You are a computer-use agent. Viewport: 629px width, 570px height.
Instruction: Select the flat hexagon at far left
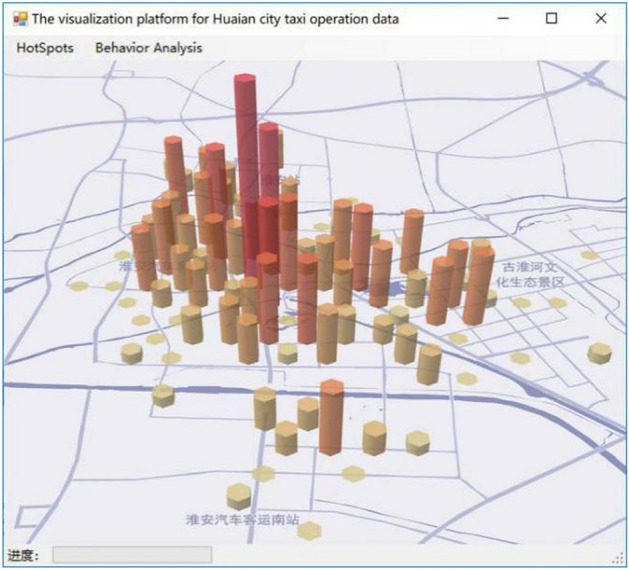tap(79, 286)
